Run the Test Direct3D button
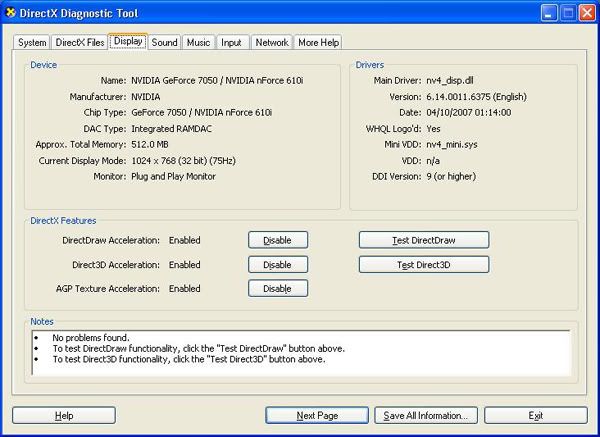Image resolution: width=600 pixels, height=437 pixels. tap(424, 265)
